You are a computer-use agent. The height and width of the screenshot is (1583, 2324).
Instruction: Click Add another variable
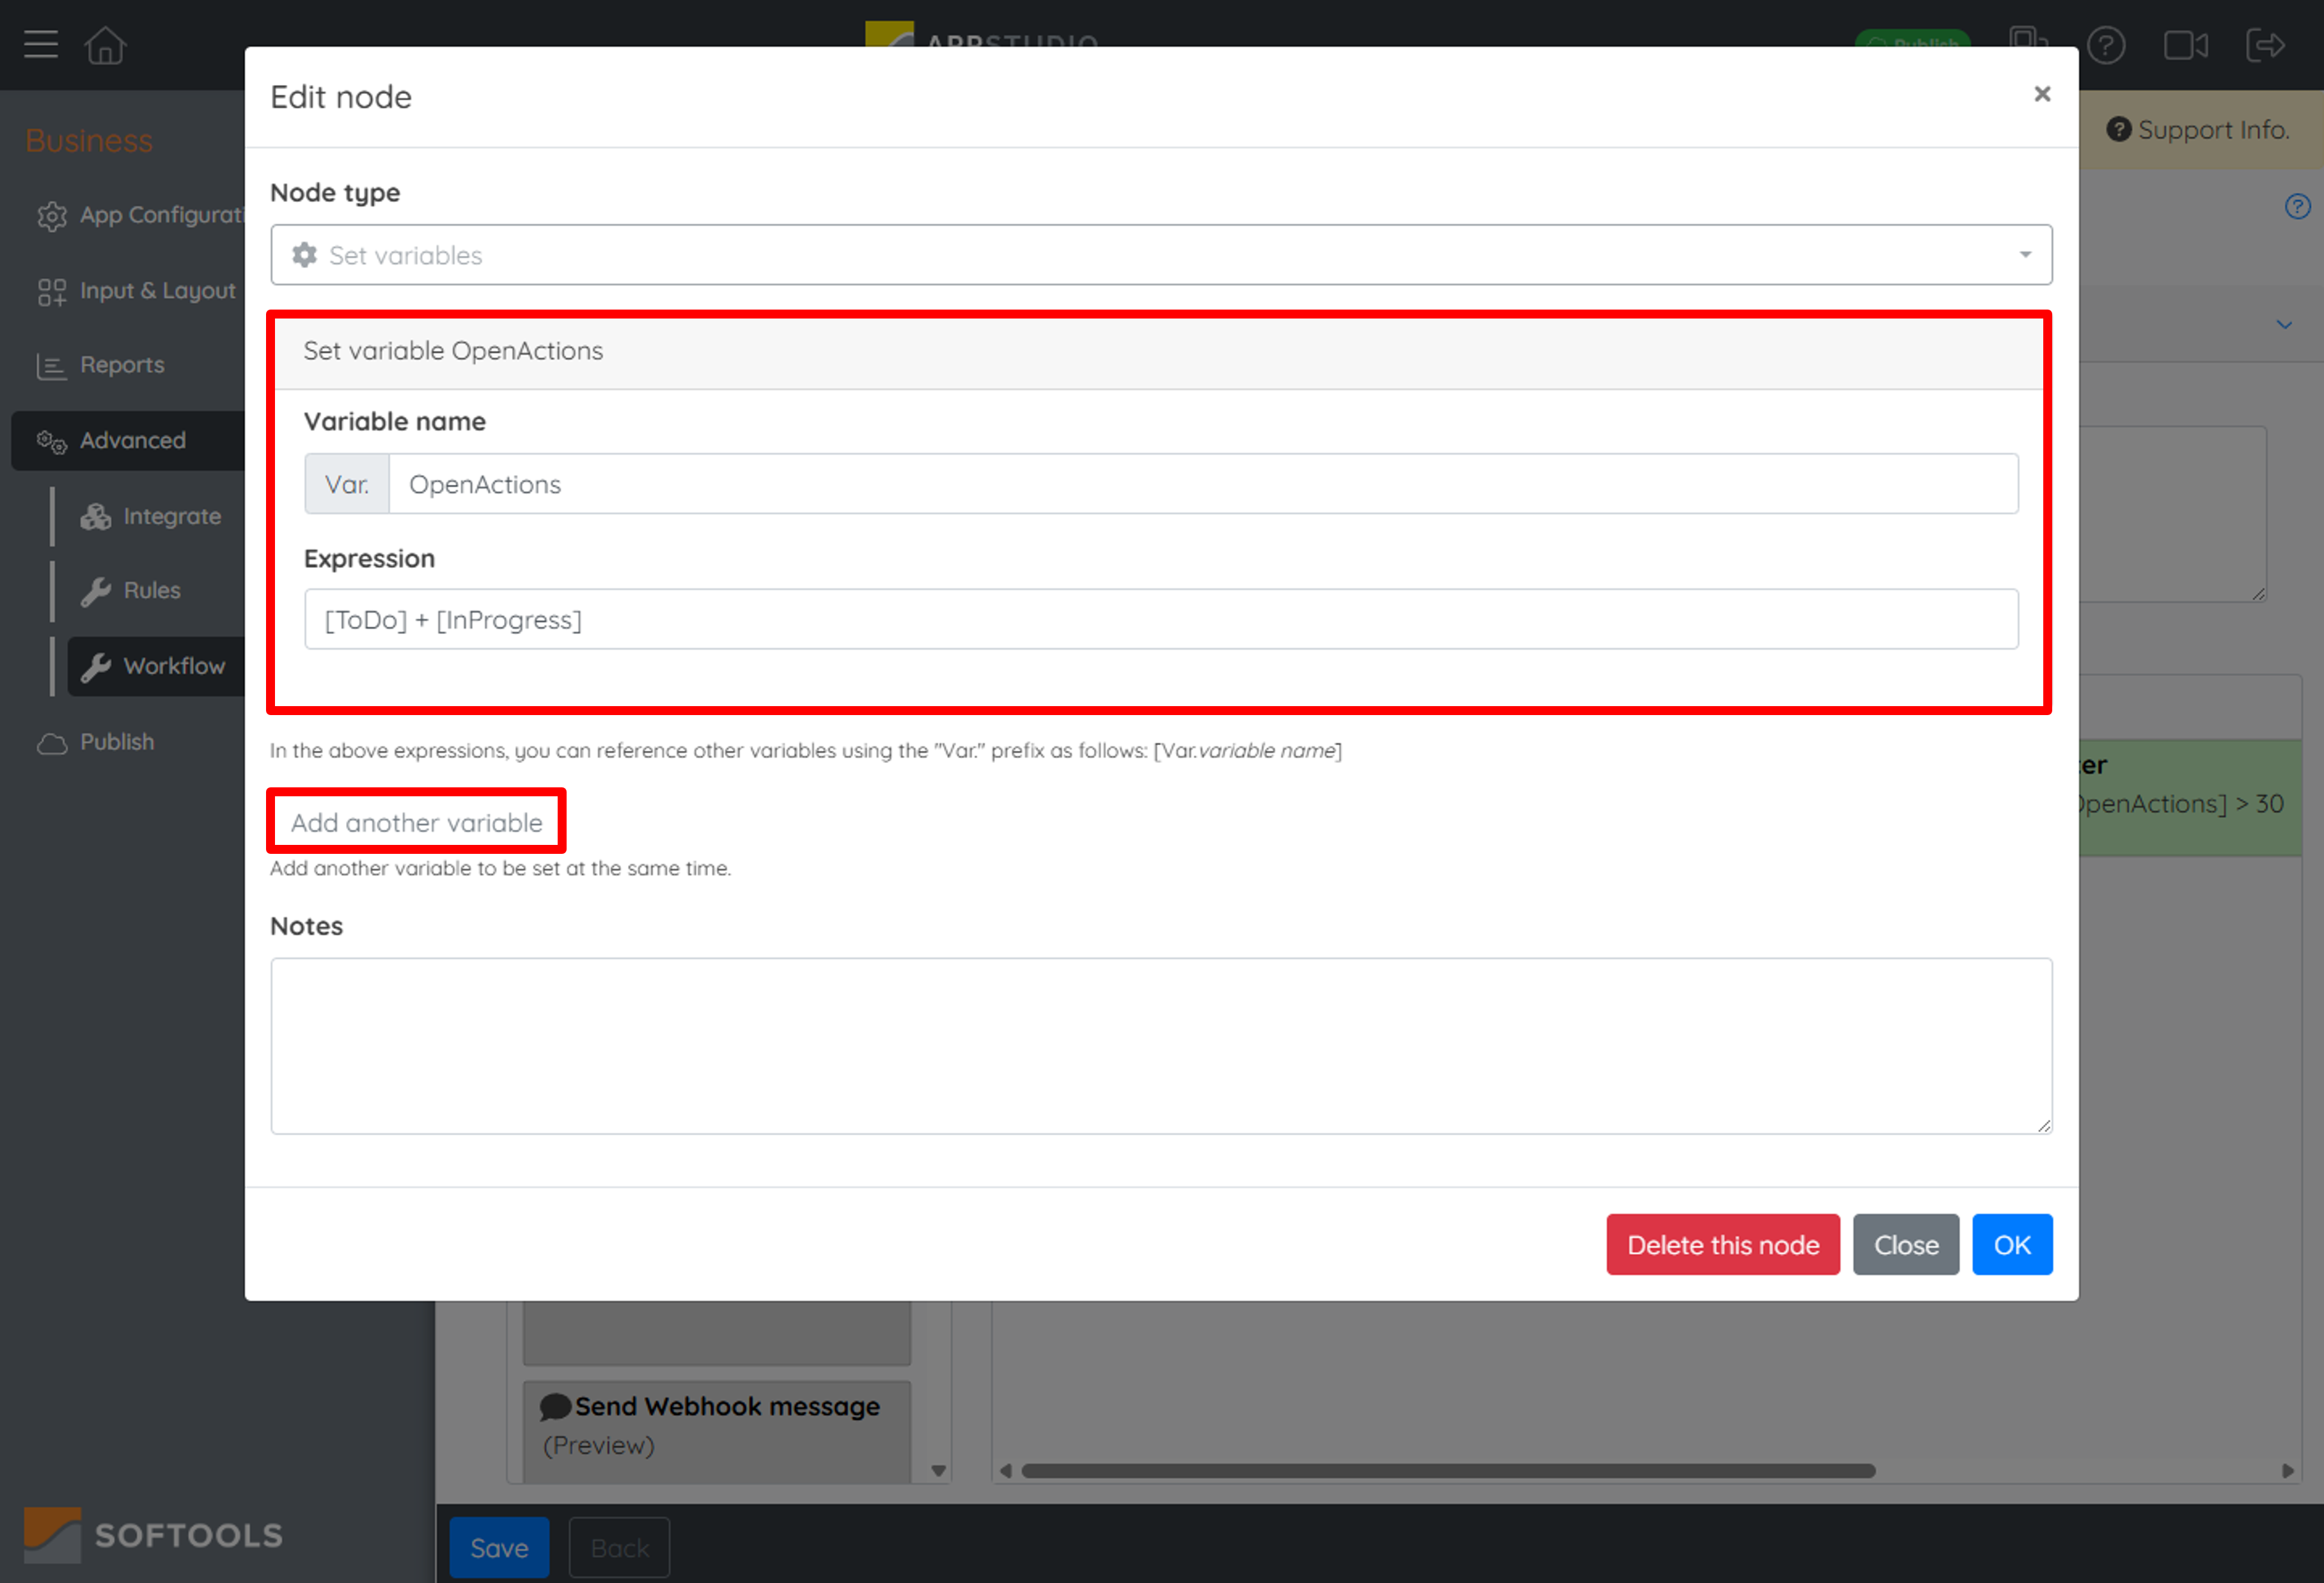[x=416, y=822]
